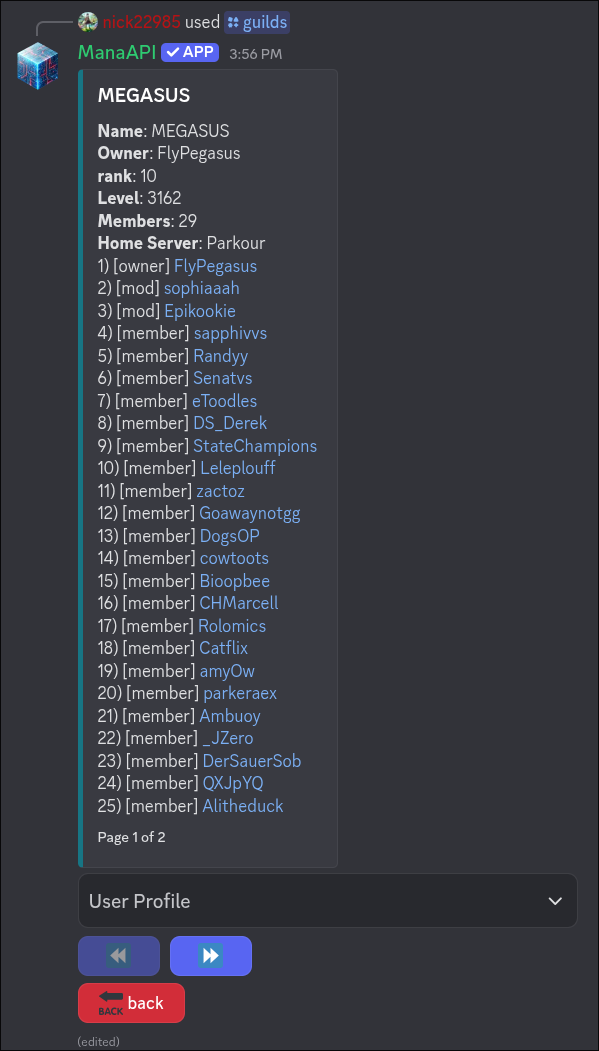
Task: Click the apps icon inside the guilds pill
Action: click(x=231, y=22)
